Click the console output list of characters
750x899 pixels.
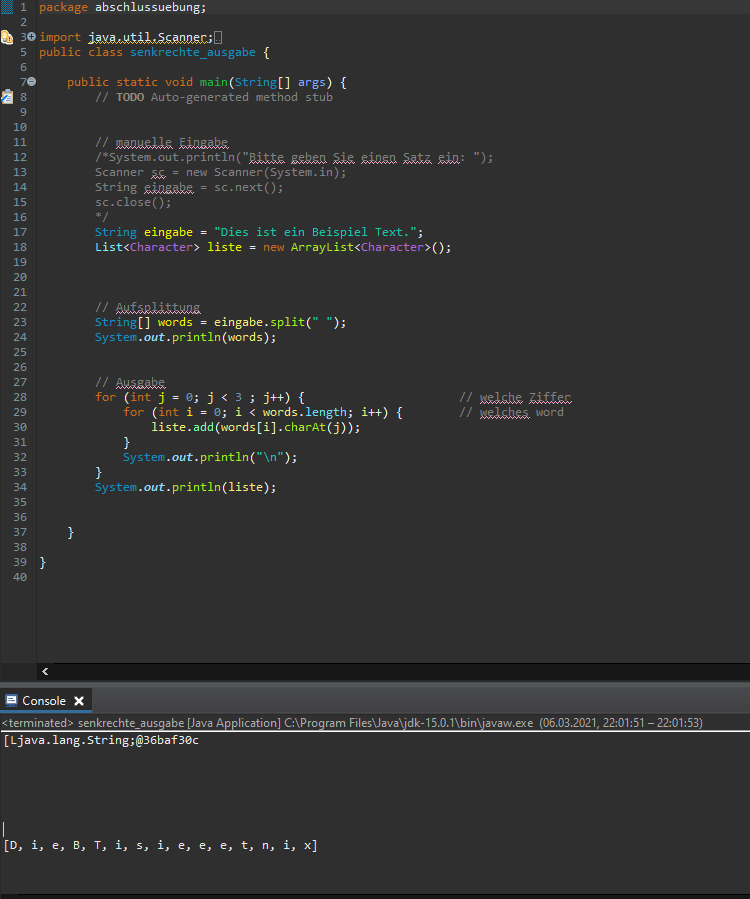click(160, 845)
